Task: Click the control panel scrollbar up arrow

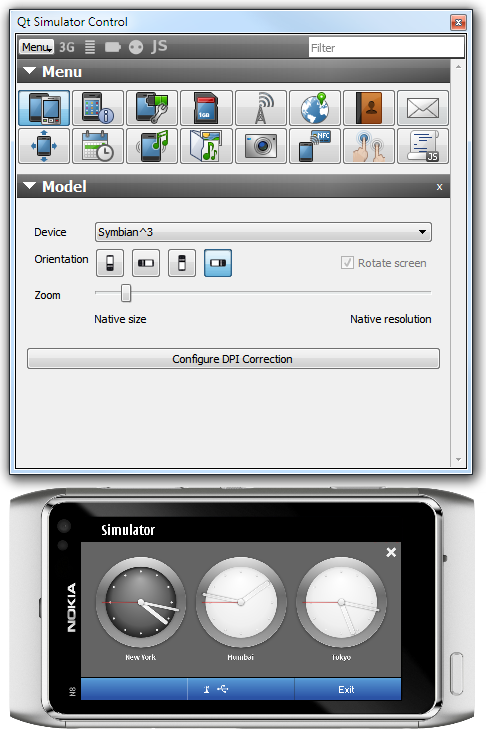Action: (458, 67)
